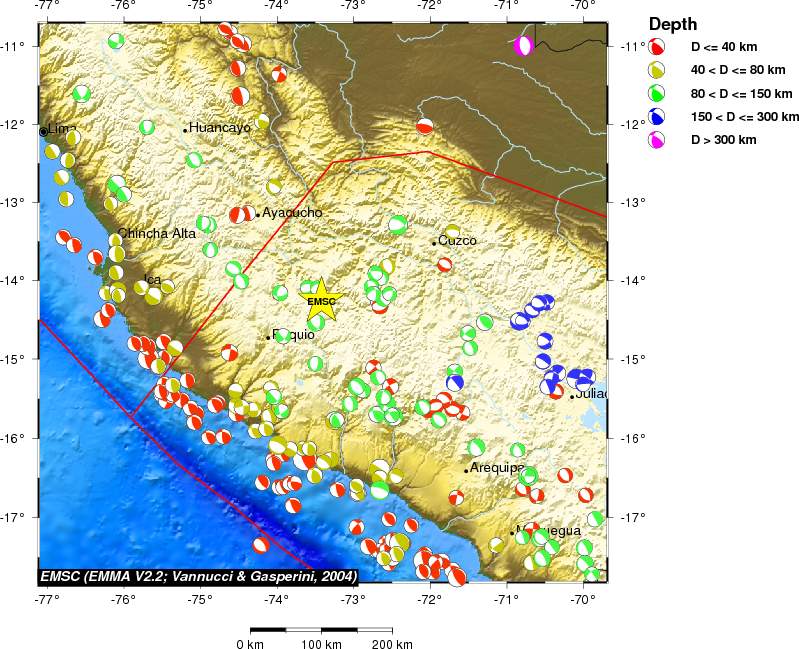Click the magenta legend icon for D > 300 km
This screenshot has width=799, height=649.
point(657,139)
